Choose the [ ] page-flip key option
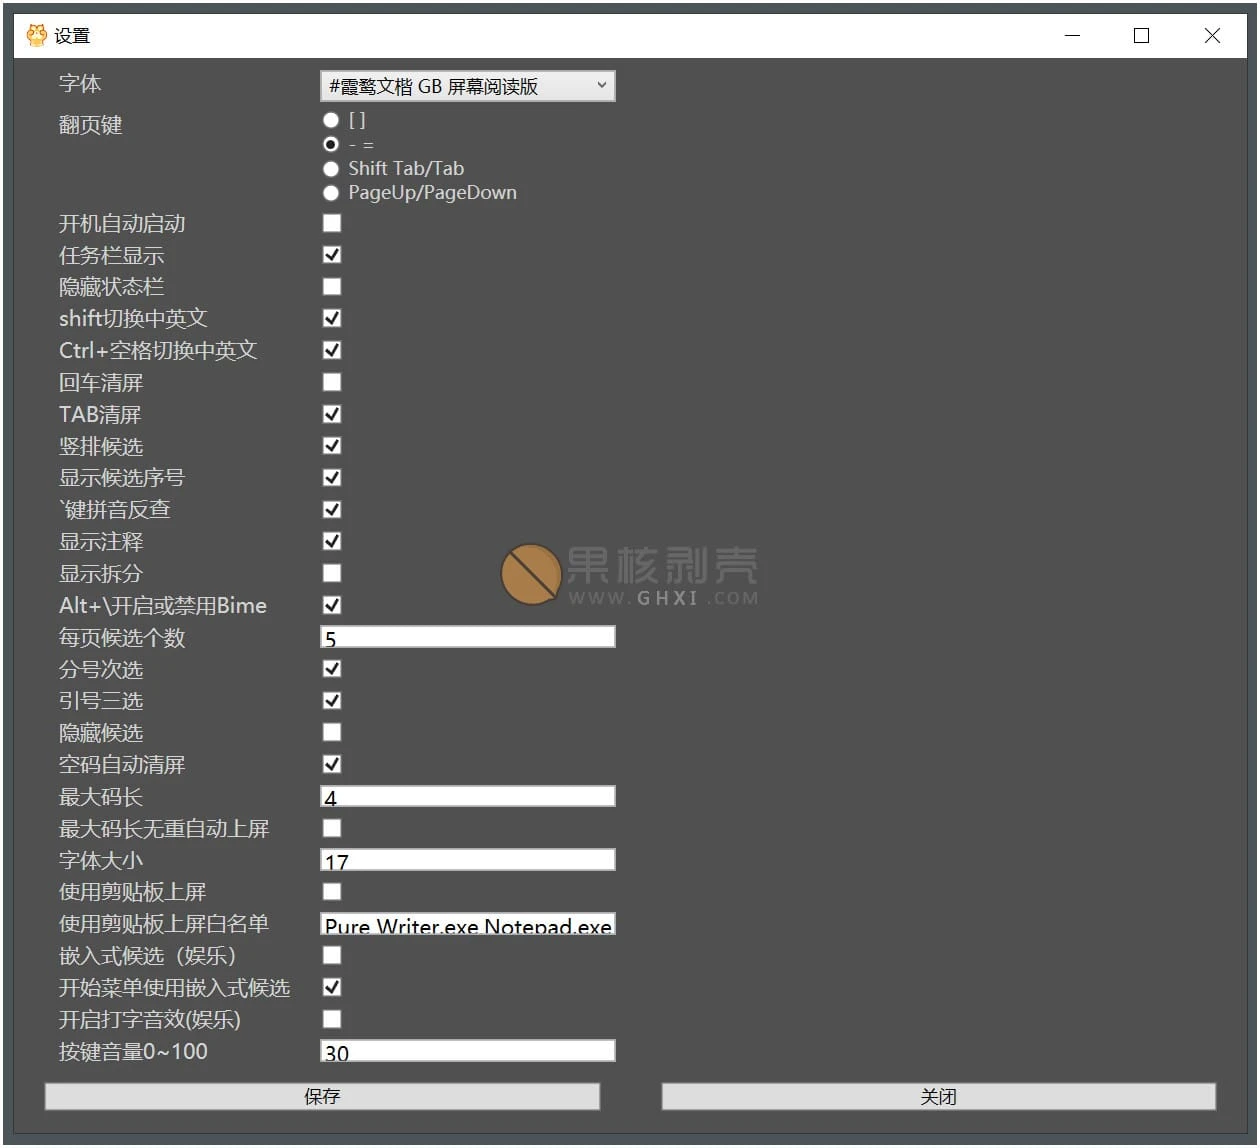 (x=331, y=119)
